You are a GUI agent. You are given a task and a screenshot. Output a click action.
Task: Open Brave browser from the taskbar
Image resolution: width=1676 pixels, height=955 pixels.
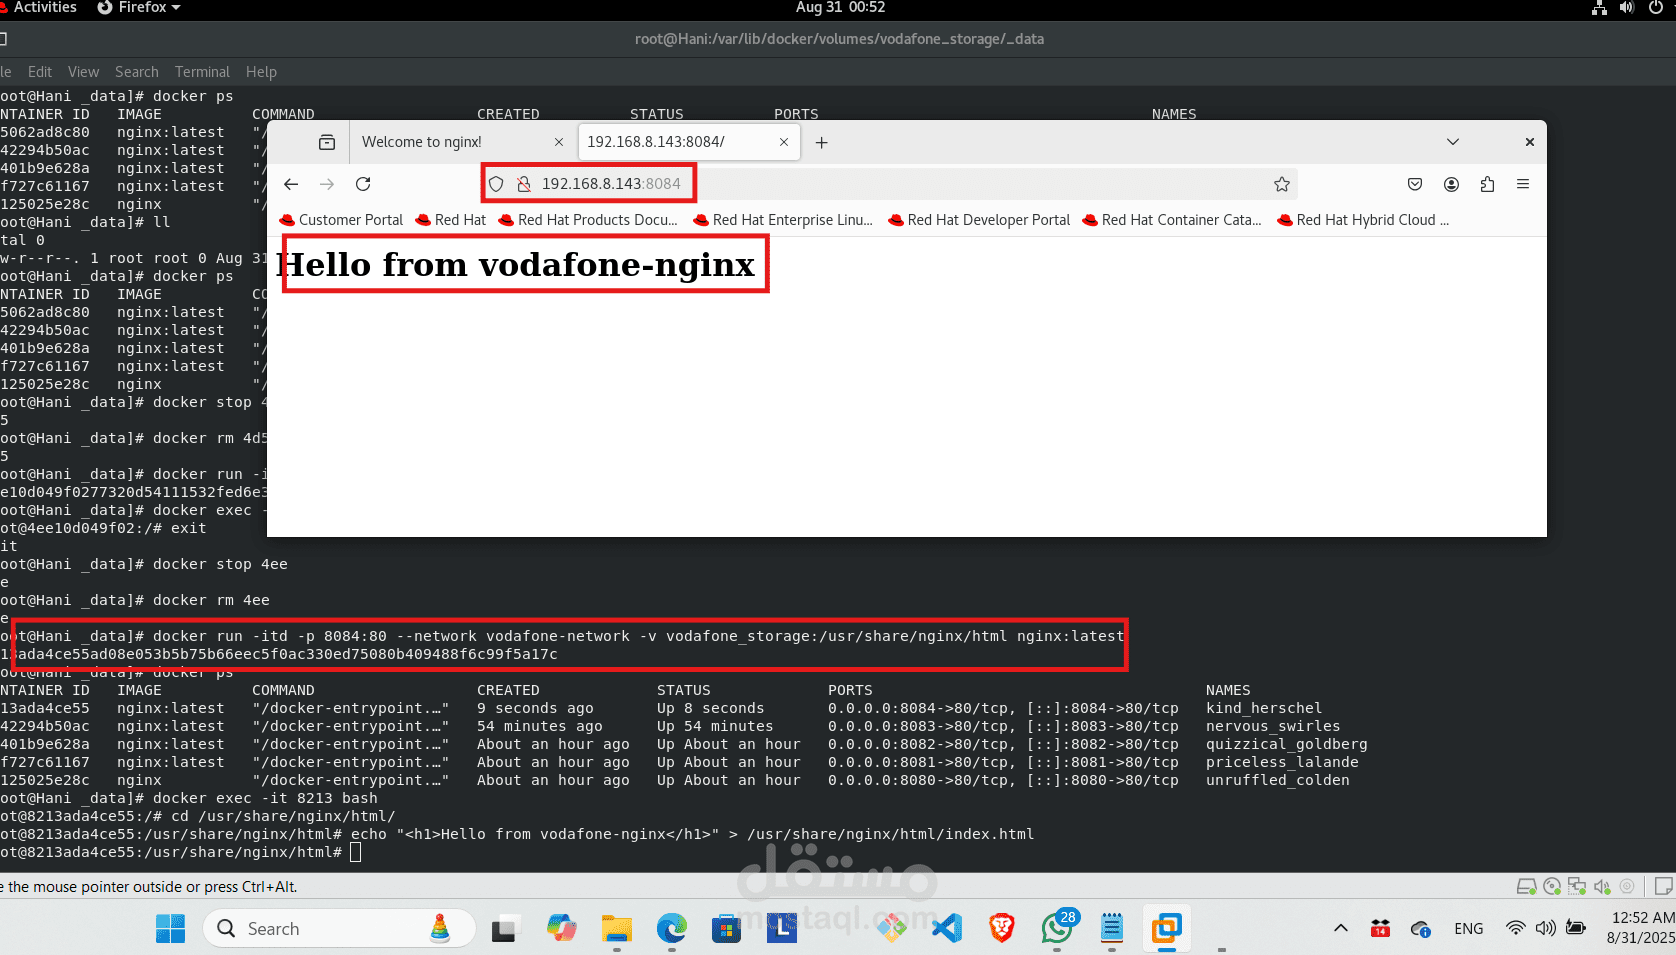coord(1002,929)
